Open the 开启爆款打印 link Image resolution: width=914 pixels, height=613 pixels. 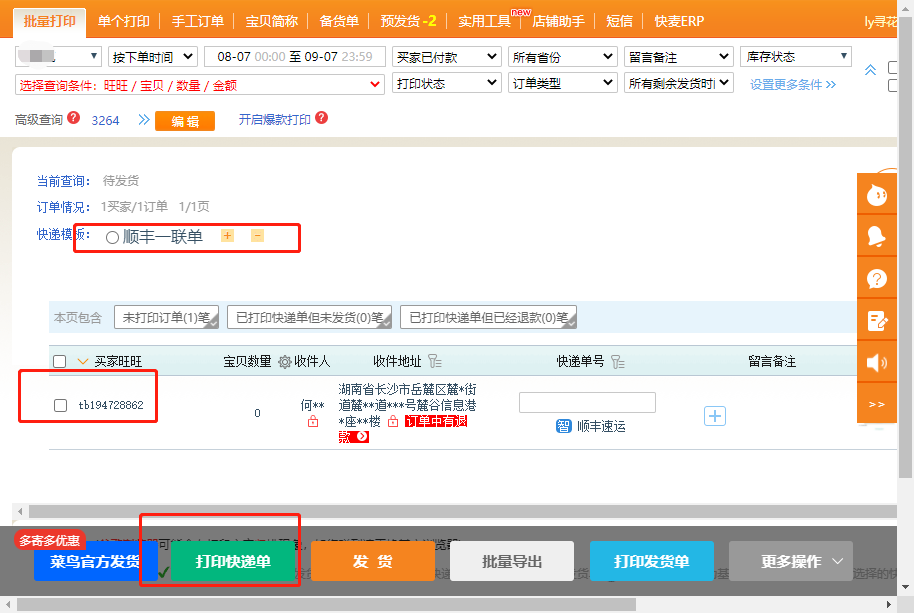(x=275, y=119)
